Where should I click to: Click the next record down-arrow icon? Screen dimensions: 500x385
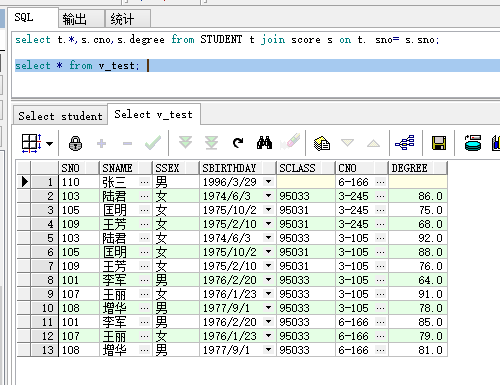tap(347, 143)
